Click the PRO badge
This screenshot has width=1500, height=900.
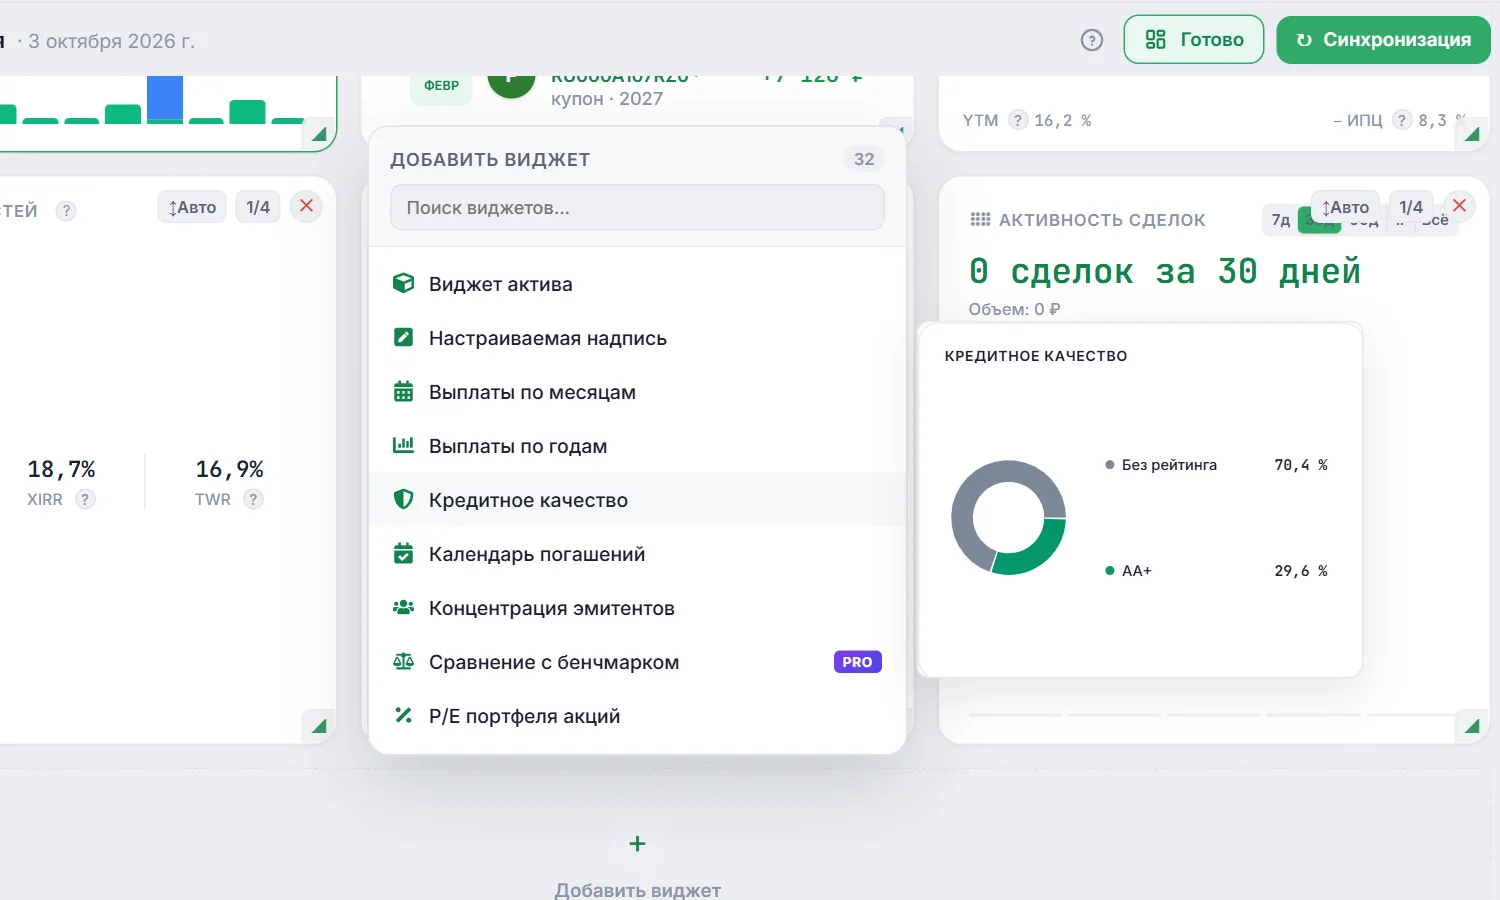(x=857, y=662)
